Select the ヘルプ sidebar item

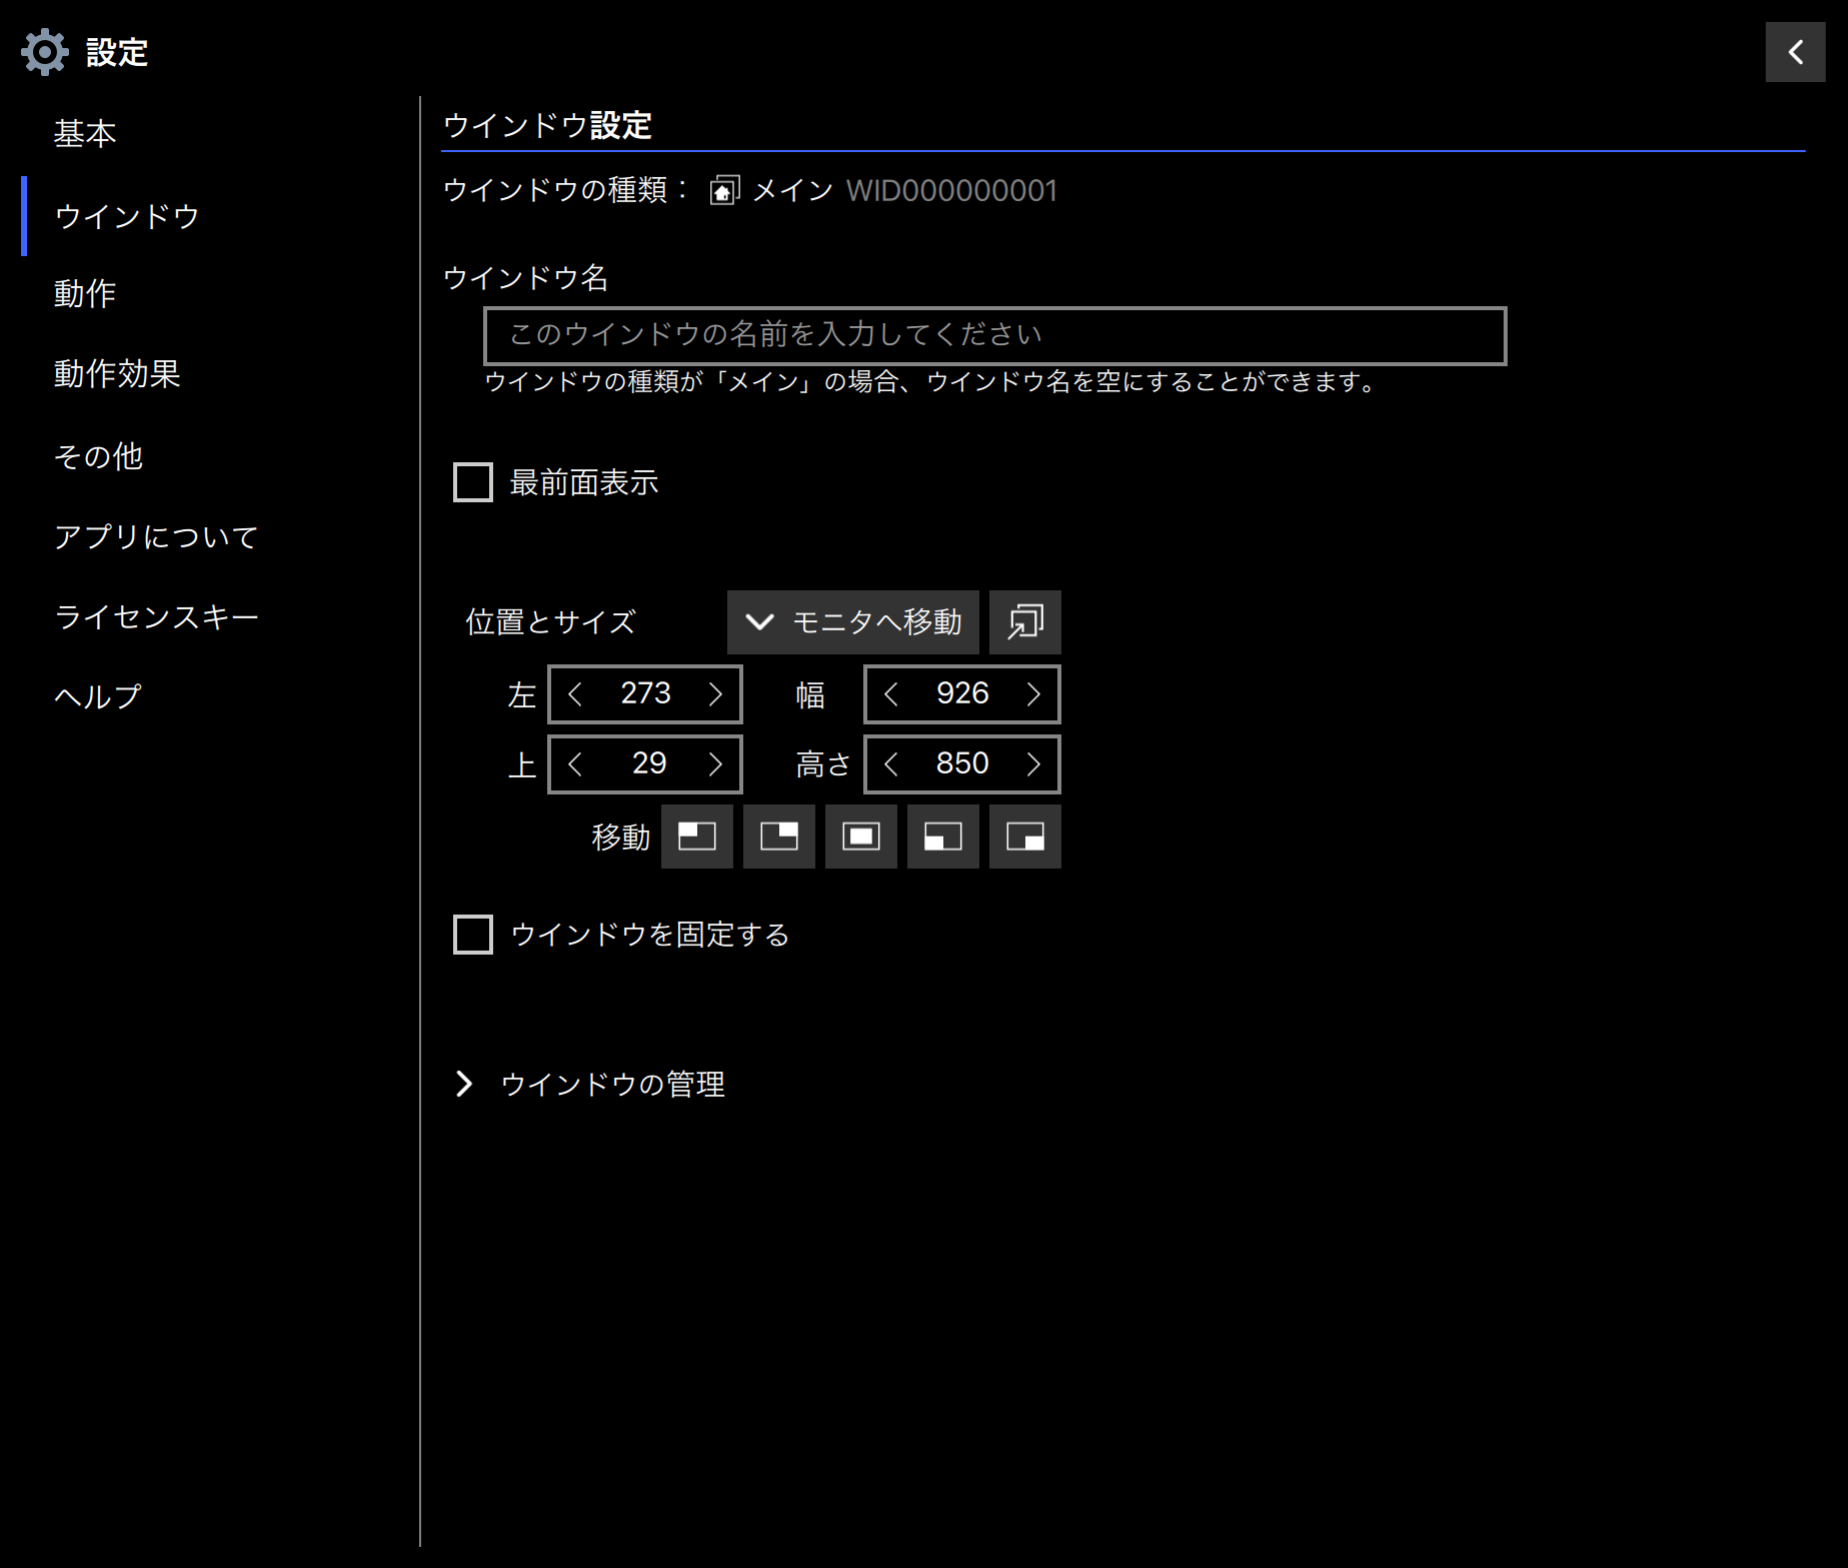tap(97, 696)
